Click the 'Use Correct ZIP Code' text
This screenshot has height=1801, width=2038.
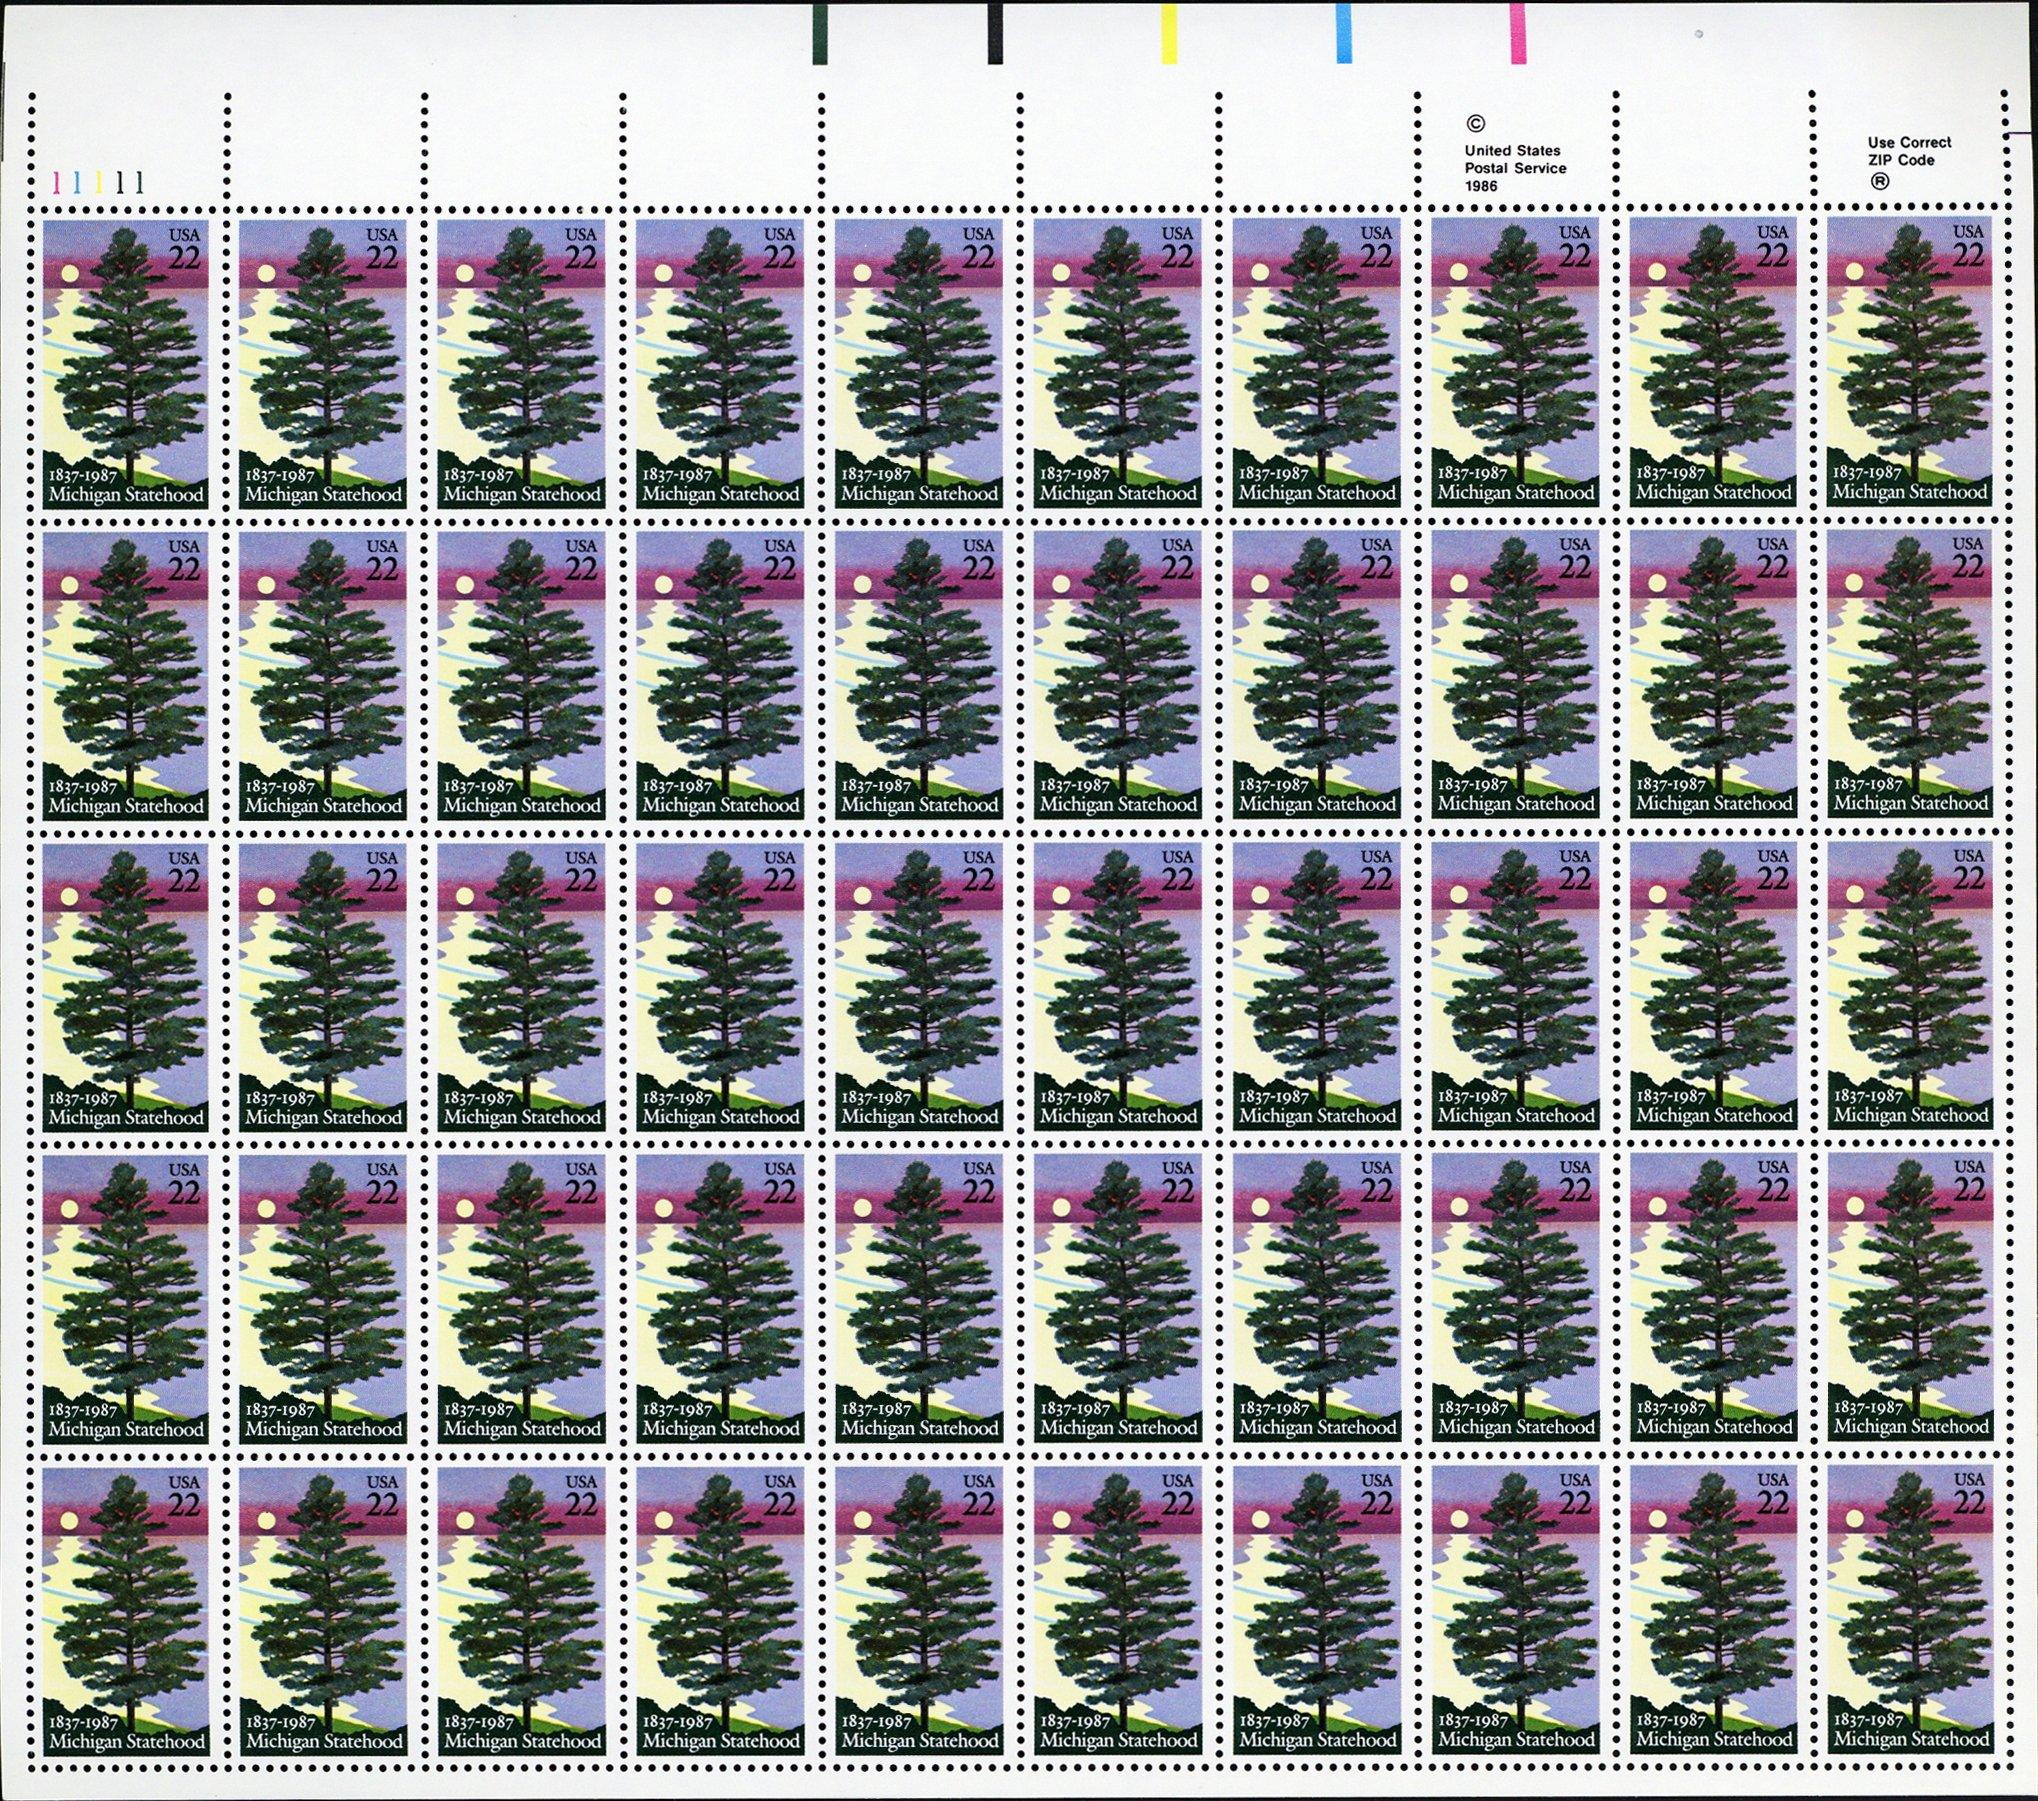pos(1909,151)
